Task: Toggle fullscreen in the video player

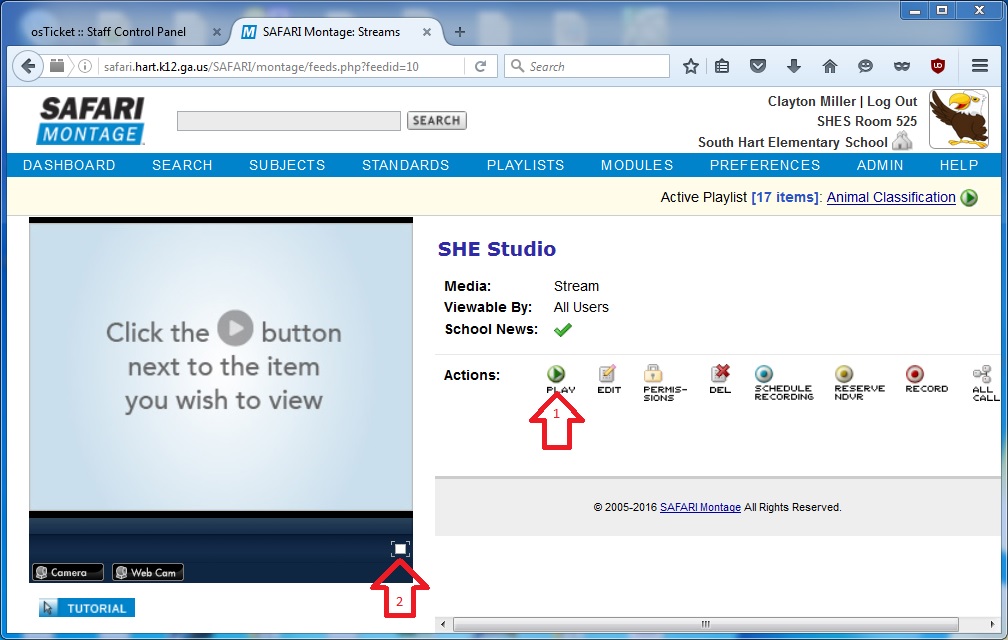Action: pos(400,549)
